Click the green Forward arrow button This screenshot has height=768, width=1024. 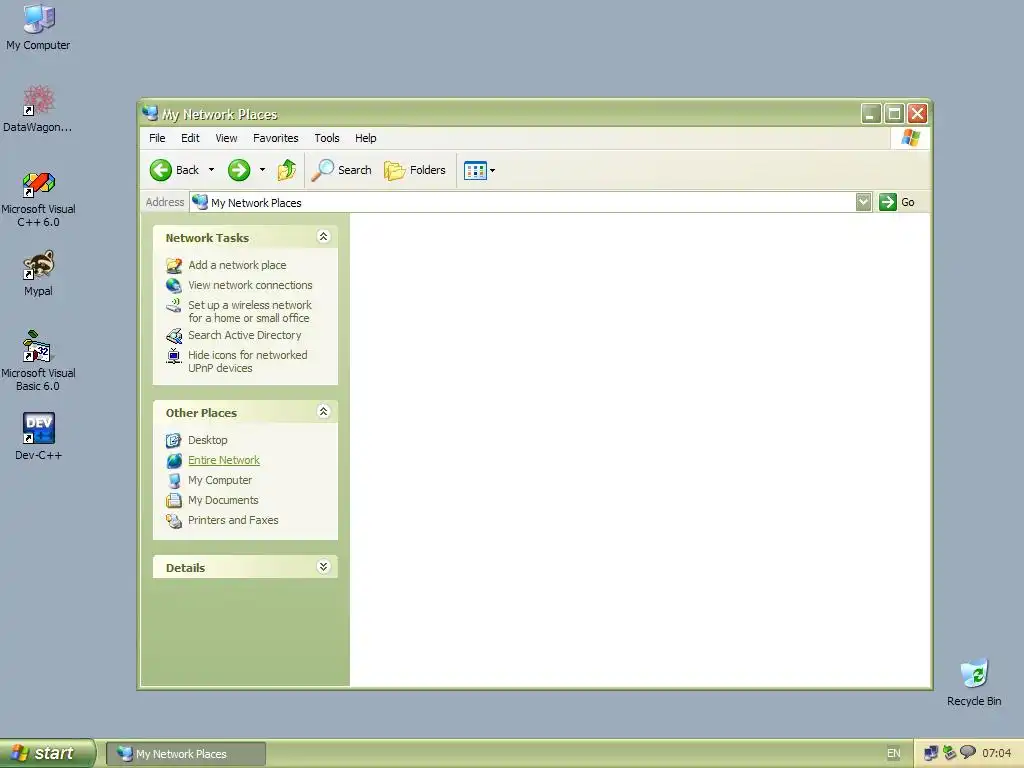(239, 170)
